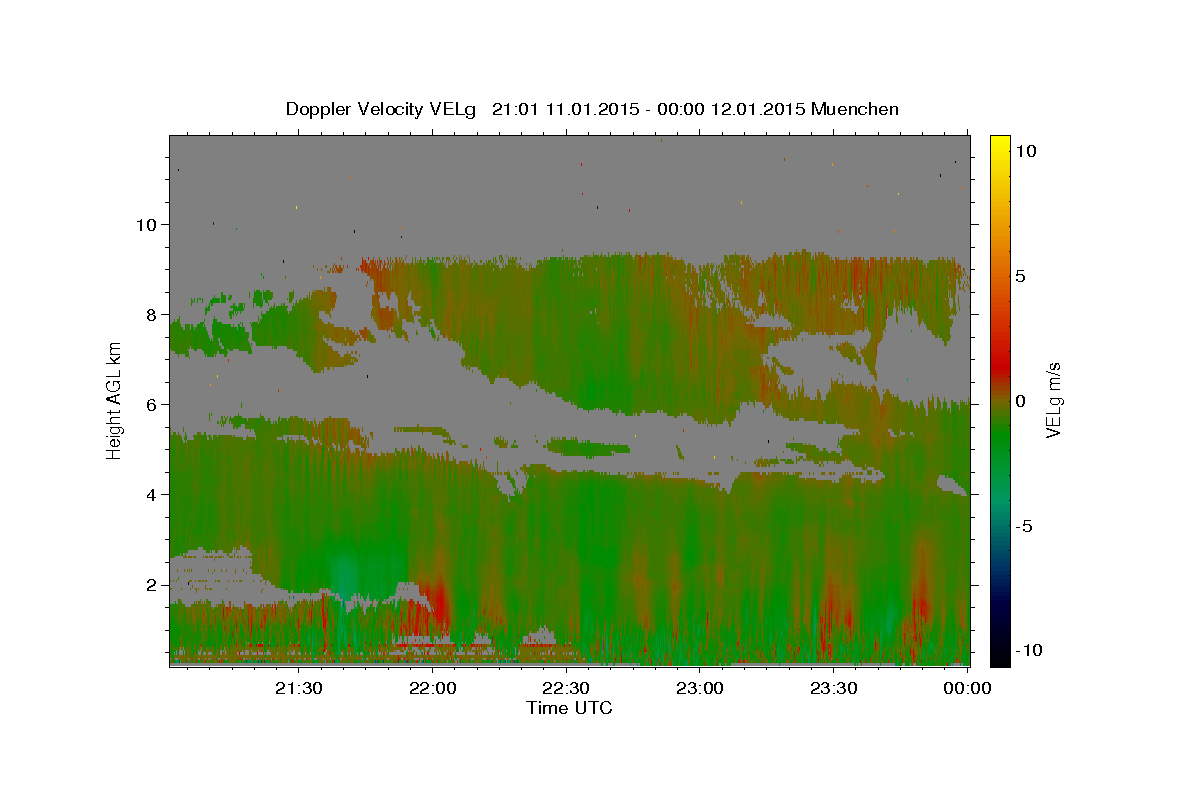
Task: Click the colorbar value 10 at top
Action: pos(1026,151)
